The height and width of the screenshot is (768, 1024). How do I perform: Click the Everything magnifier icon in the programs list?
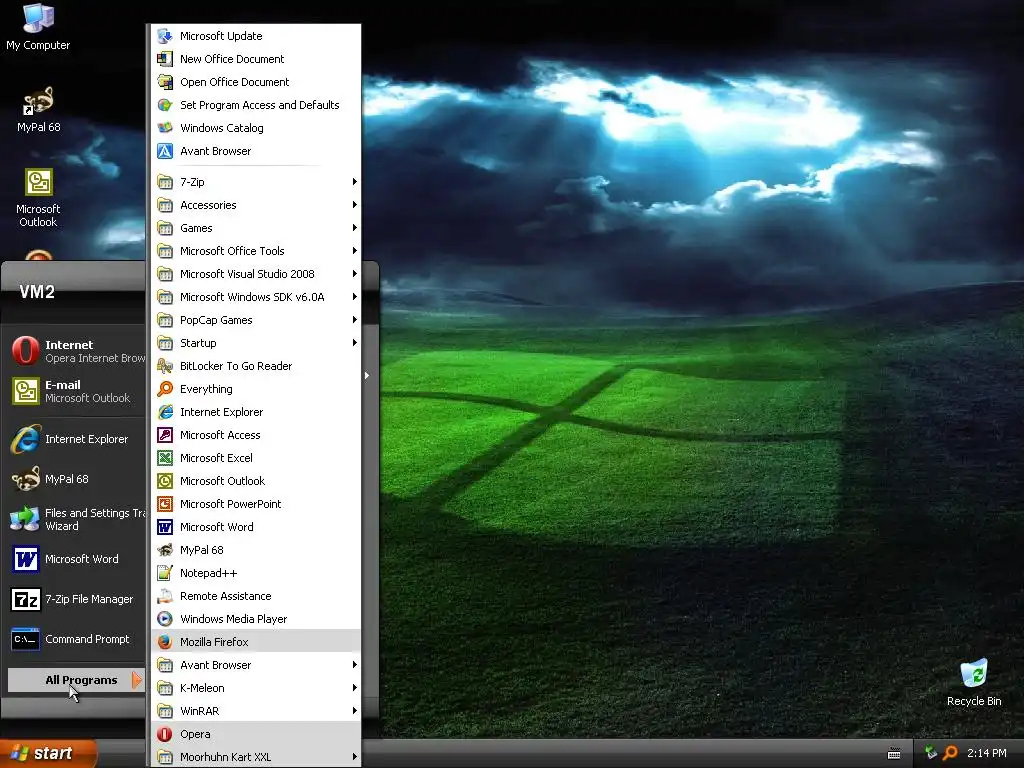coord(165,389)
